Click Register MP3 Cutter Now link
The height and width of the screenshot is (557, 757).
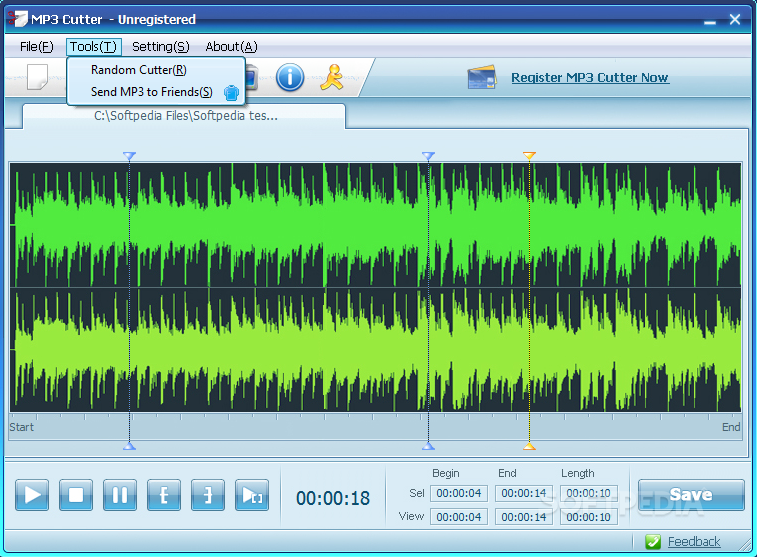click(x=590, y=77)
